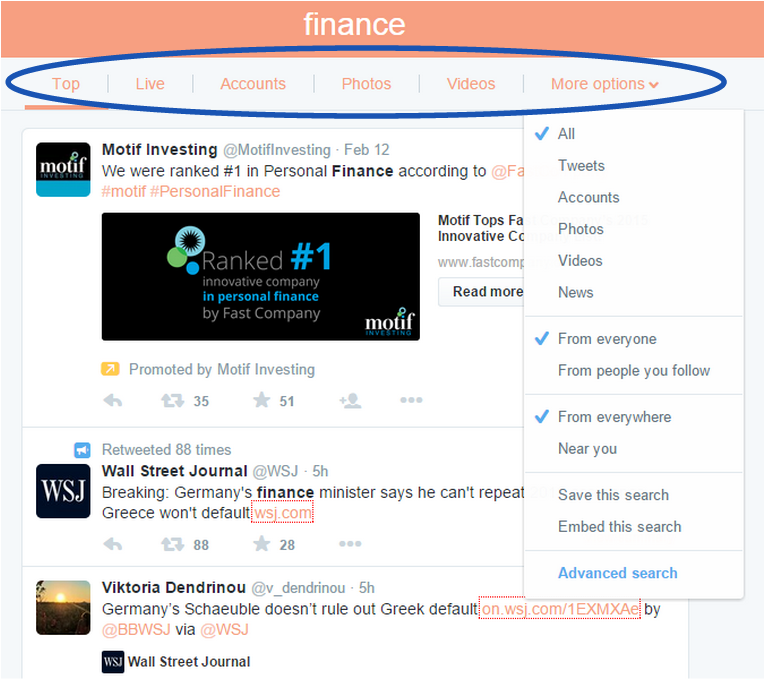Viewport: 766px width, 679px height.
Task: Select the 'From people you follow' filter
Action: [634, 371]
